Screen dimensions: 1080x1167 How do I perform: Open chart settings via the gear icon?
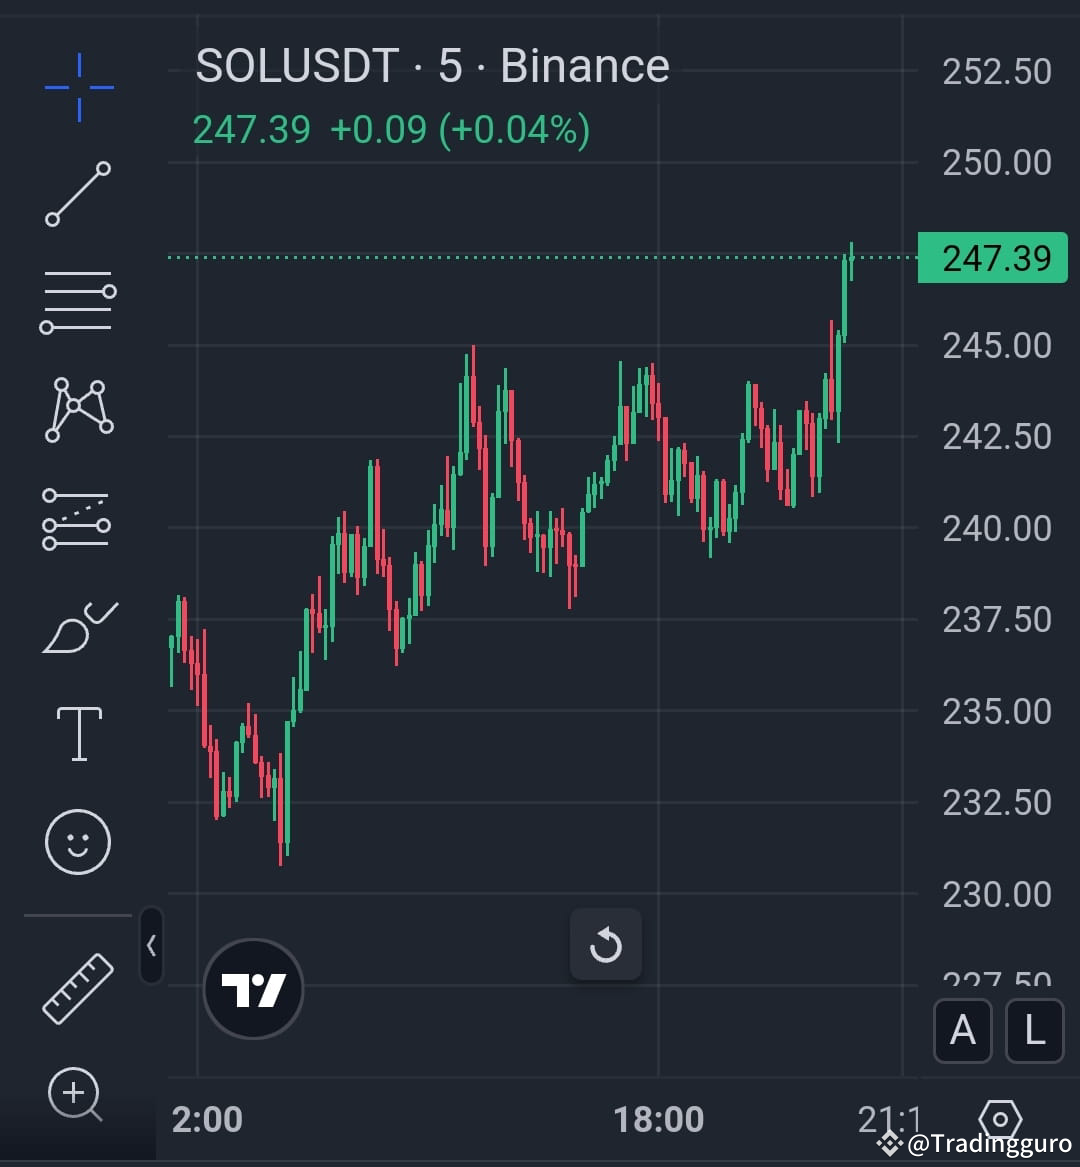tap(999, 1121)
